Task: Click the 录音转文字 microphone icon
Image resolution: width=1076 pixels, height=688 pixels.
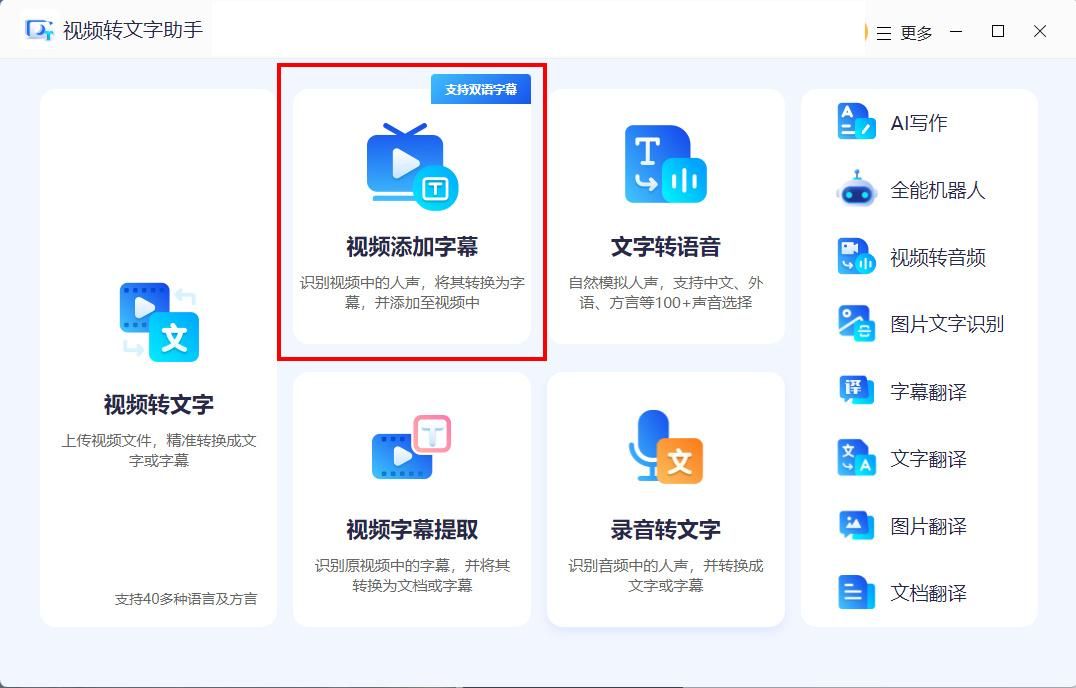Action: (x=666, y=447)
